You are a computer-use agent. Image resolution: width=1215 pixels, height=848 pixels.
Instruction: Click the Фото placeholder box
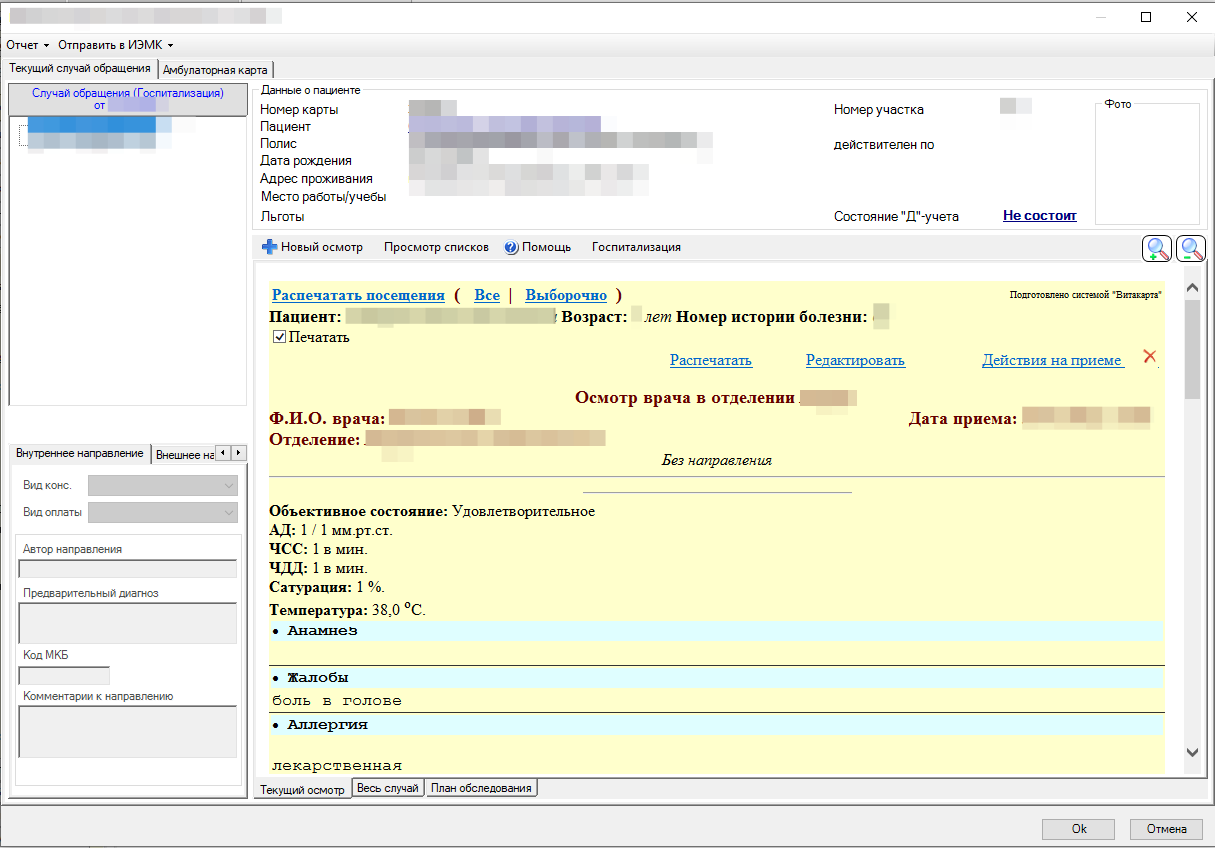click(x=1147, y=164)
